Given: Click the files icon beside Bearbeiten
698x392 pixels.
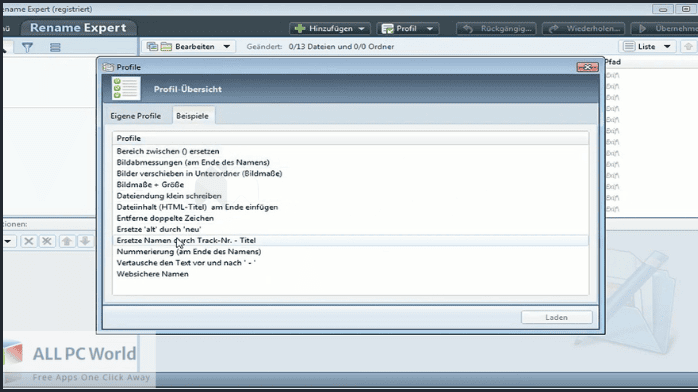Looking at the screenshot, I should tap(152, 46).
